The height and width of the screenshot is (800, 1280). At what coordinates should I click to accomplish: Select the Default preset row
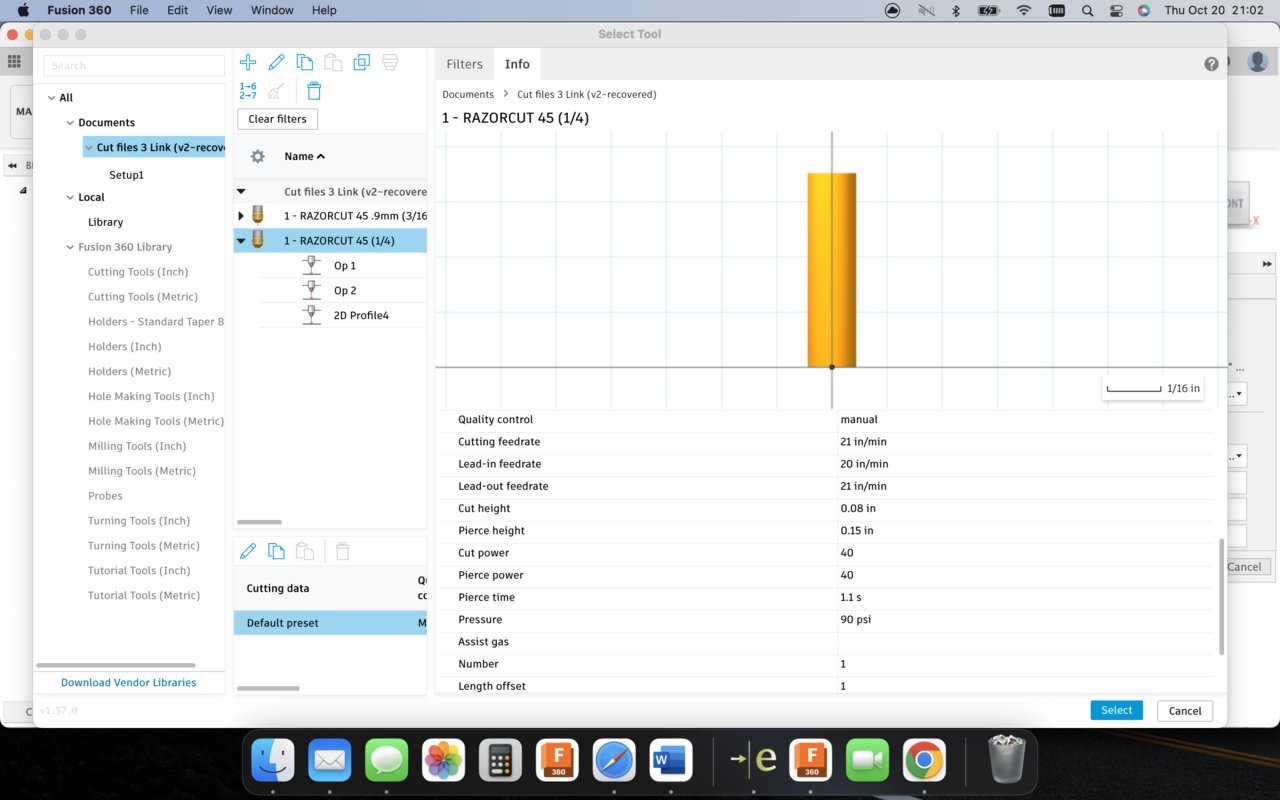pyautogui.click(x=330, y=623)
